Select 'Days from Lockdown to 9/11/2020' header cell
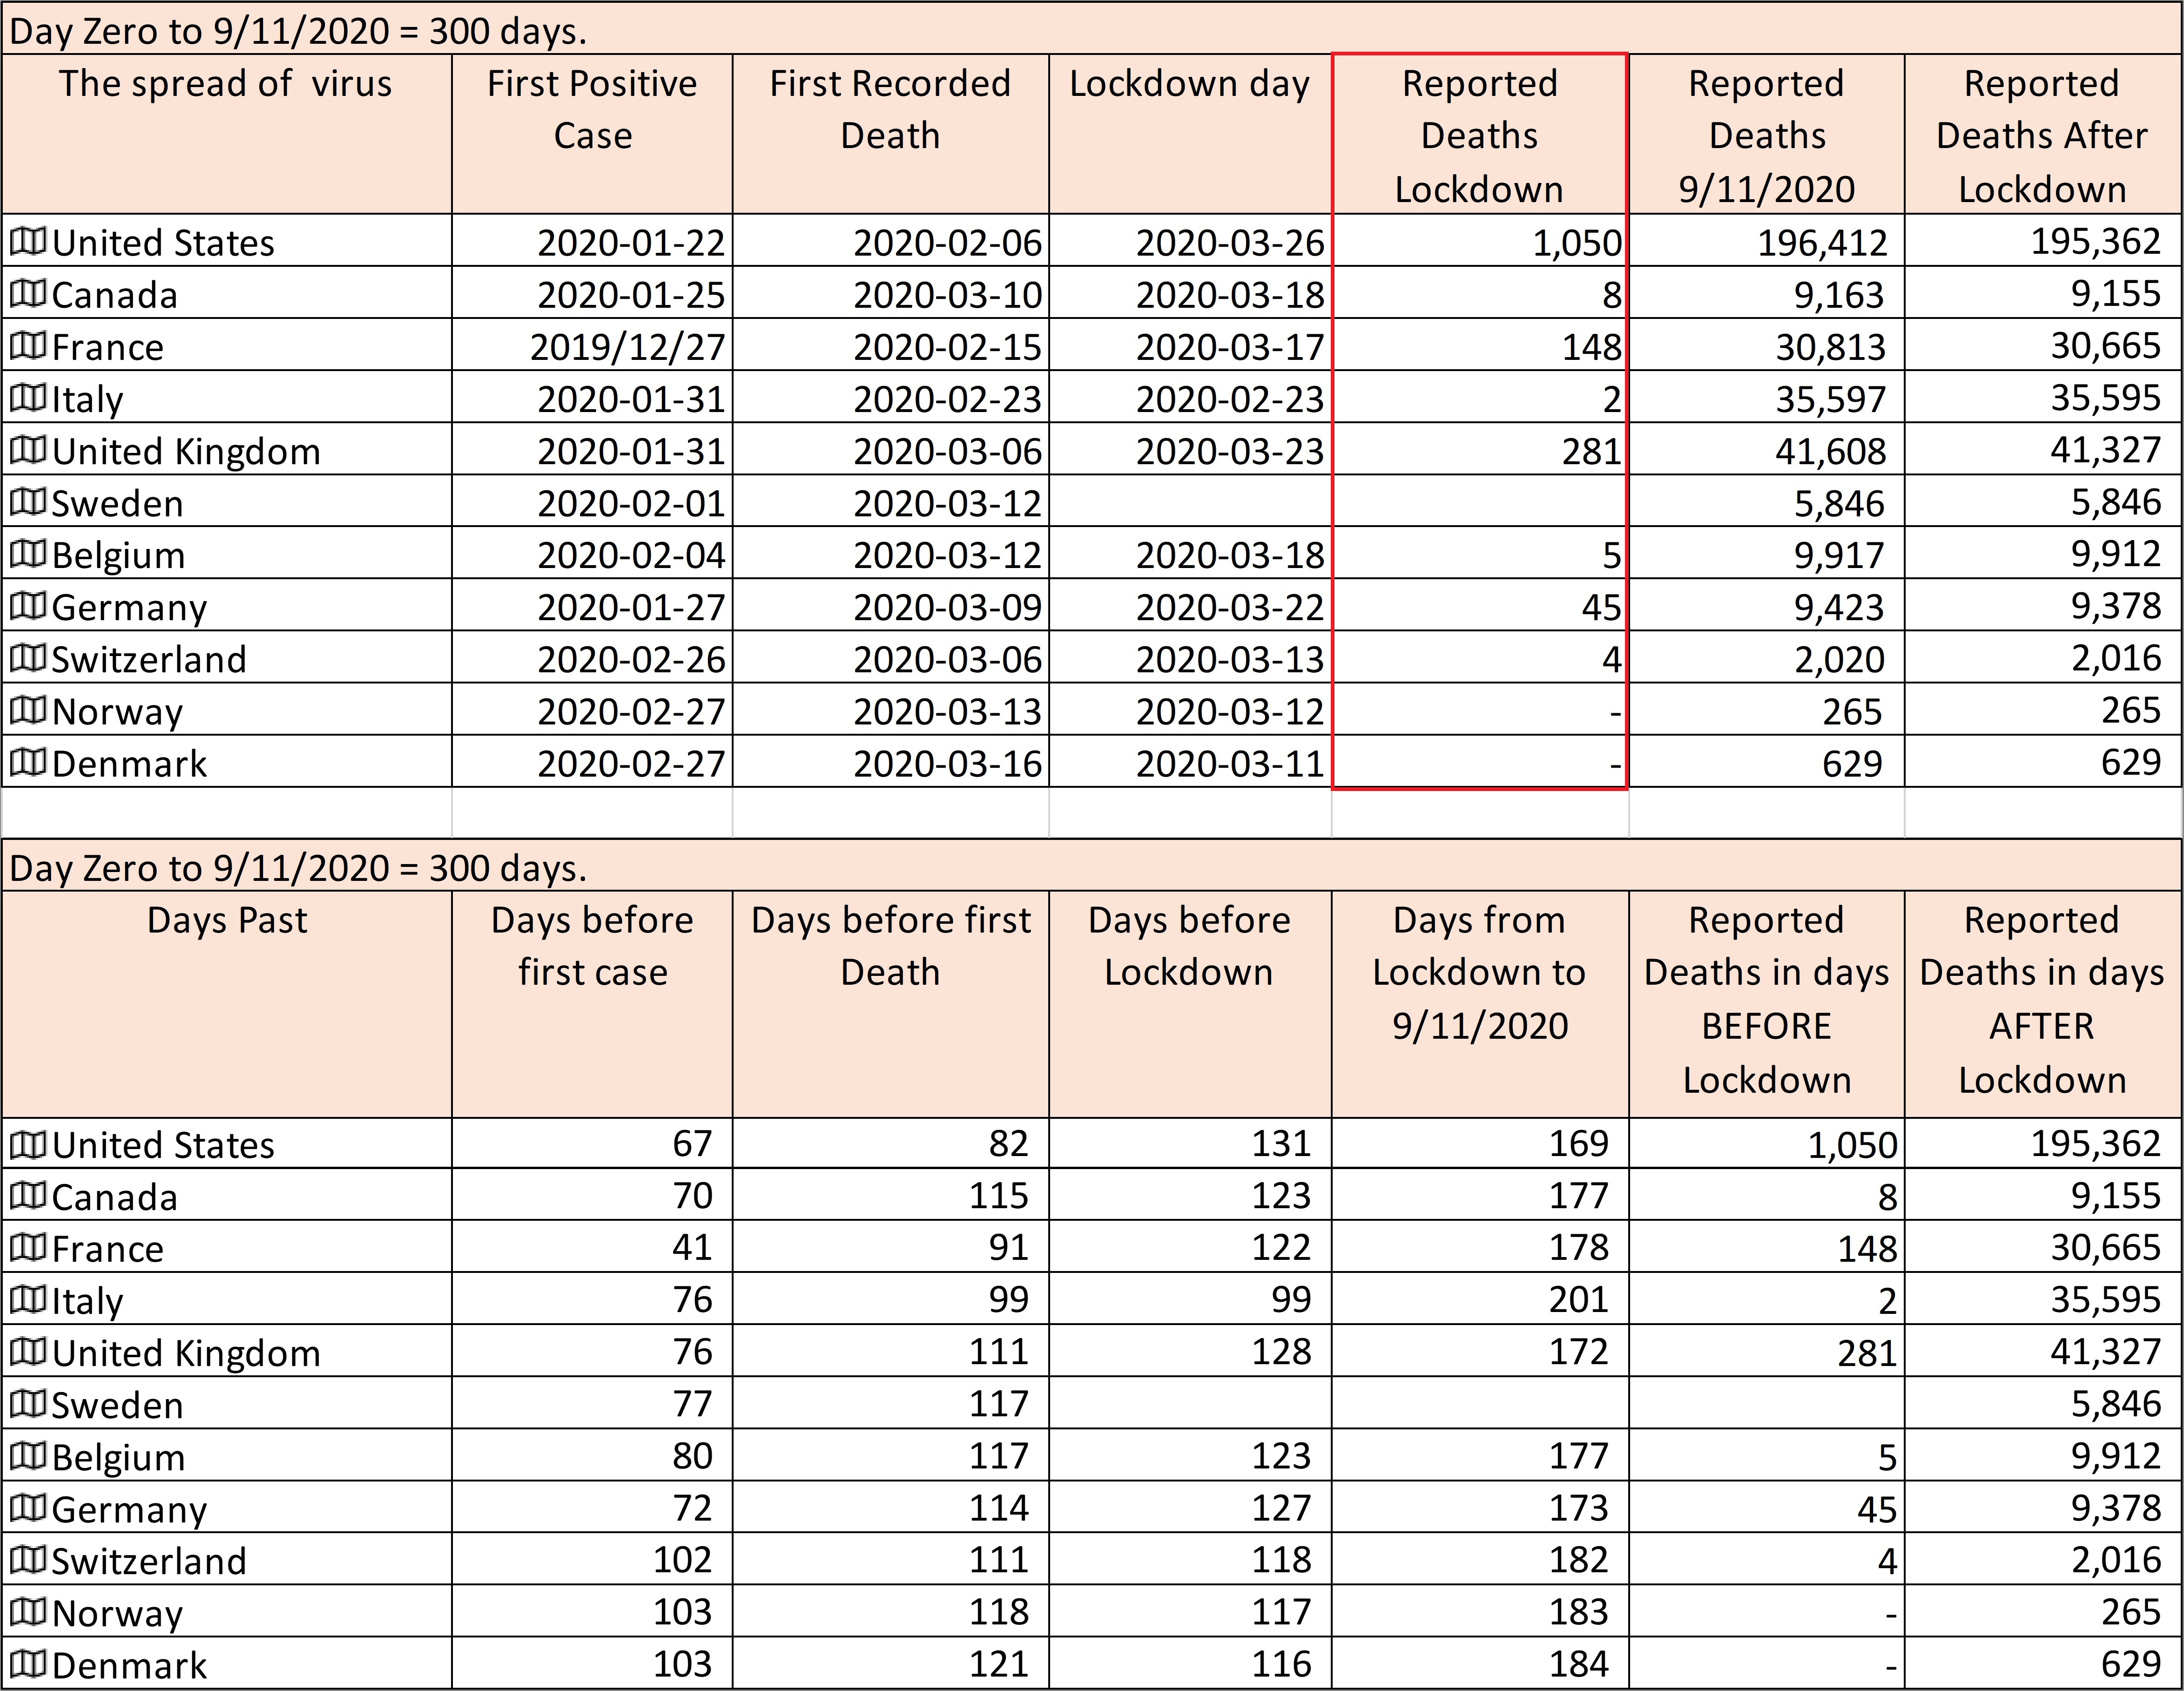 [x=1480, y=1004]
